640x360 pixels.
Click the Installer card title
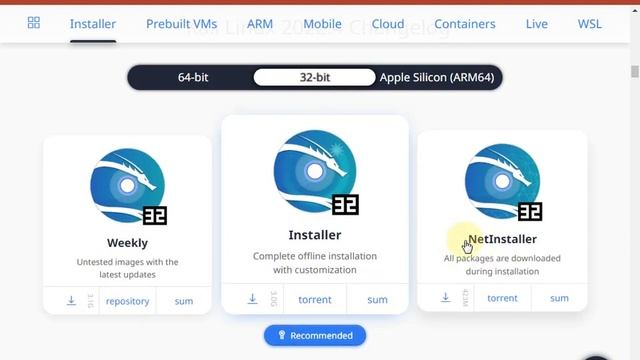(x=315, y=235)
